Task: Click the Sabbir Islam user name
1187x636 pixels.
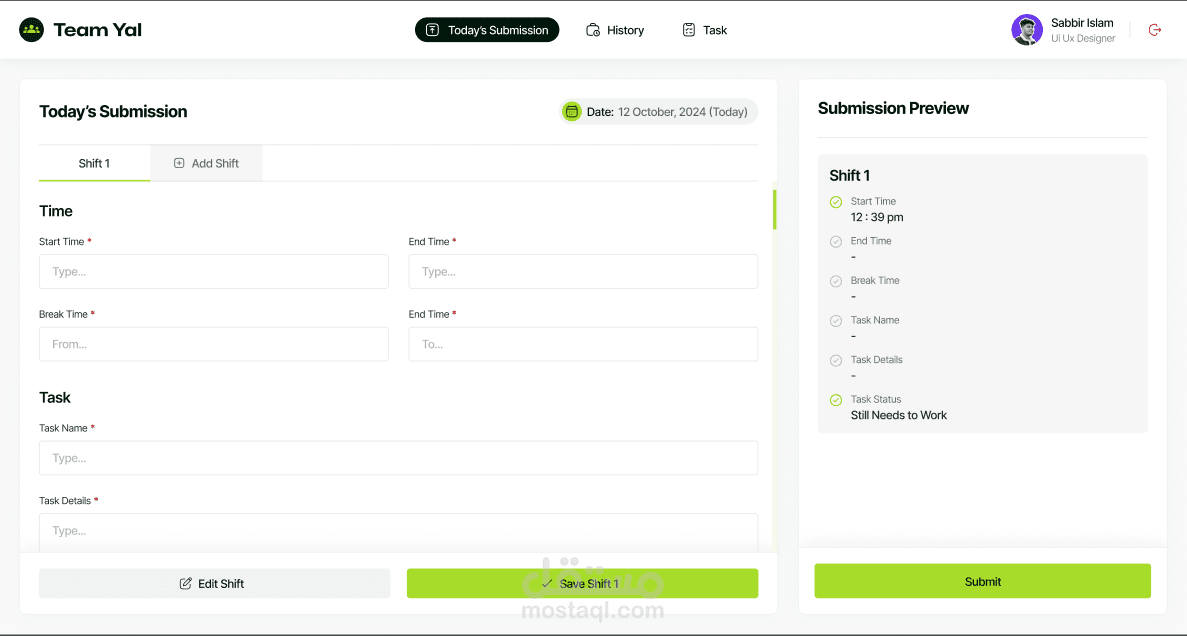Action: [x=1082, y=23]
